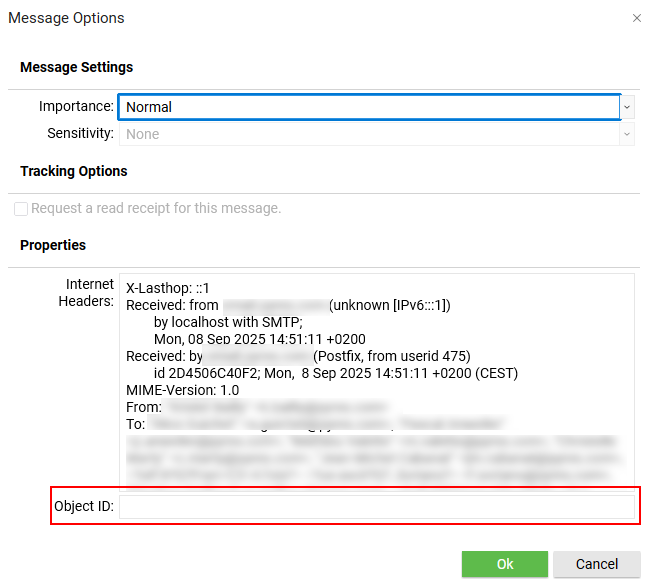Image resolution: width=648 pixels, height=586 pixels.
Task: Close the Message Options dialog
Action: pyautogui.click(x=637, y=18)
